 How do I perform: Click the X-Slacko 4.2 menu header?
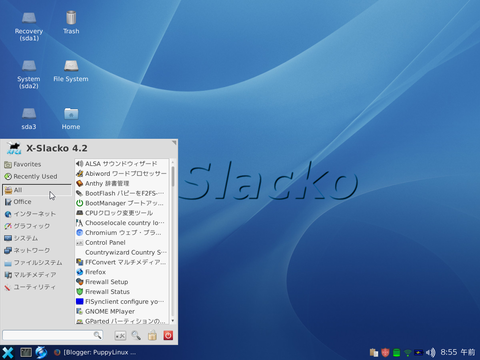tap(57, 148)
